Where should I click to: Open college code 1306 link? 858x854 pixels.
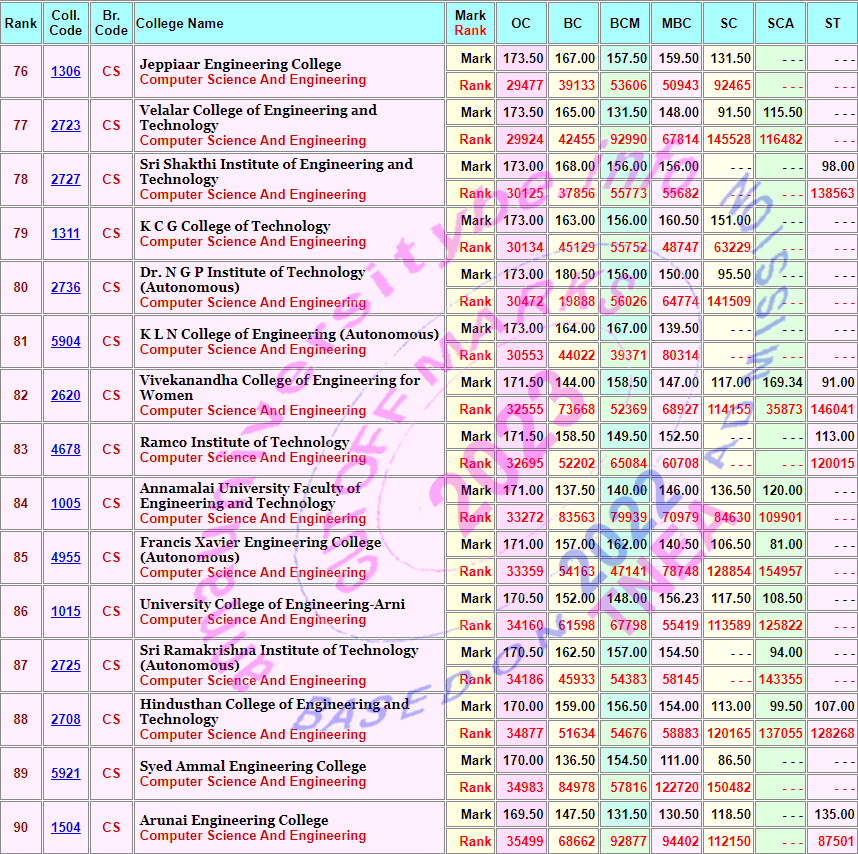[66, 72]
